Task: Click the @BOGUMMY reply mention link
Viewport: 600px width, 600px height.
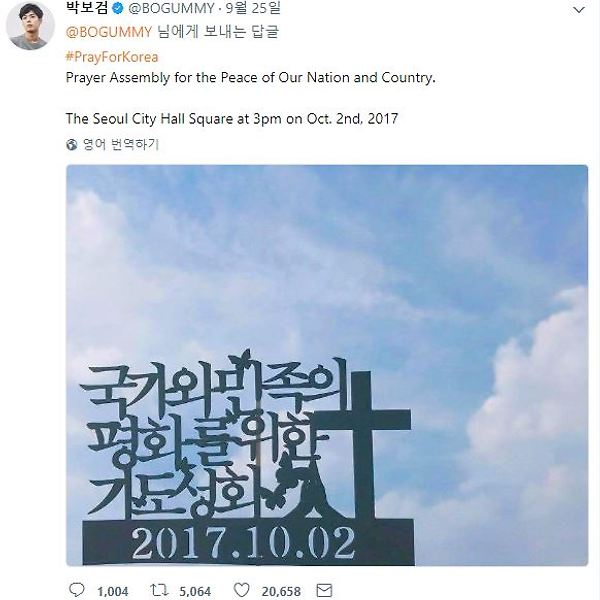Action: (109, 32)
